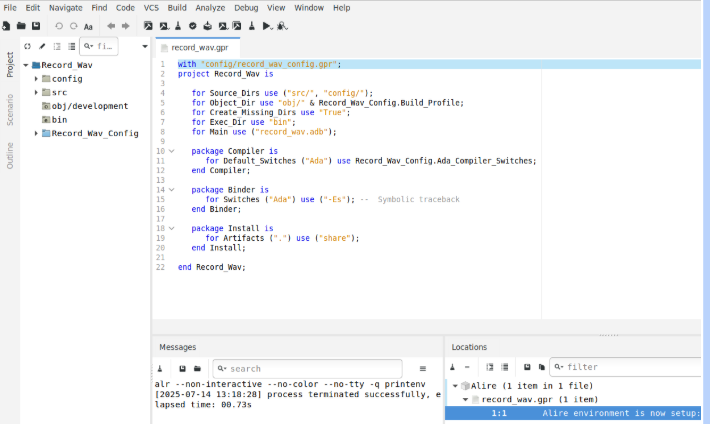
Task: Click the checkmark check-semantics toolbar icon
Action: click(193, 26)
